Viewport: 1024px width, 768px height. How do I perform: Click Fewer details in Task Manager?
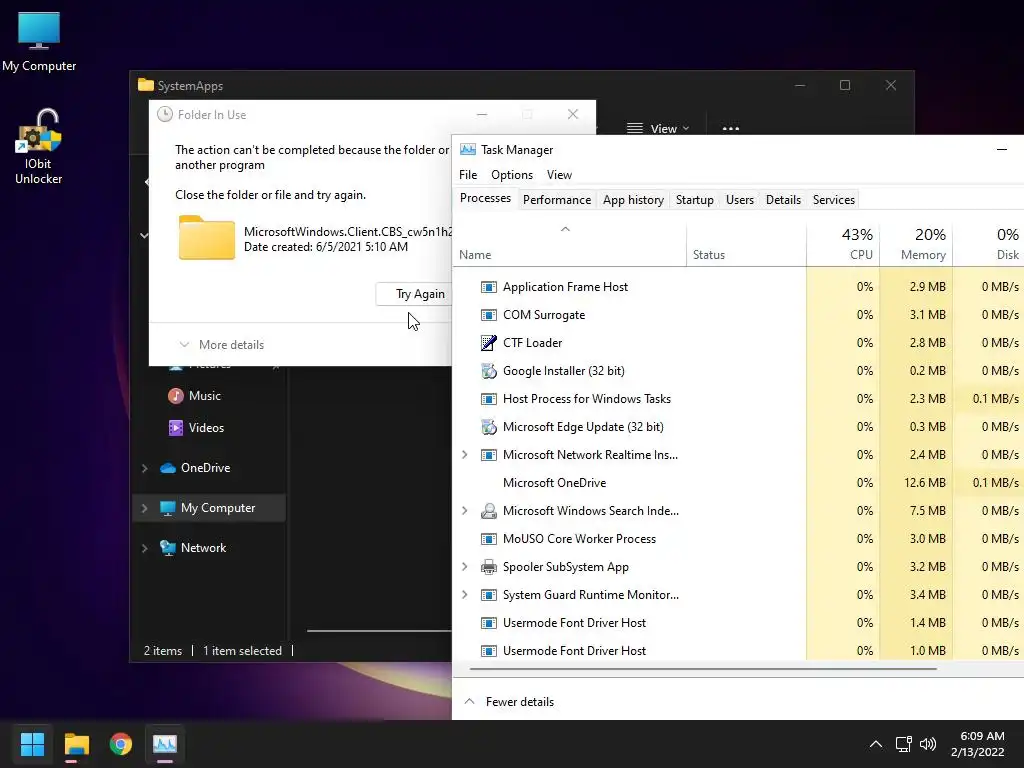(509, 702)
